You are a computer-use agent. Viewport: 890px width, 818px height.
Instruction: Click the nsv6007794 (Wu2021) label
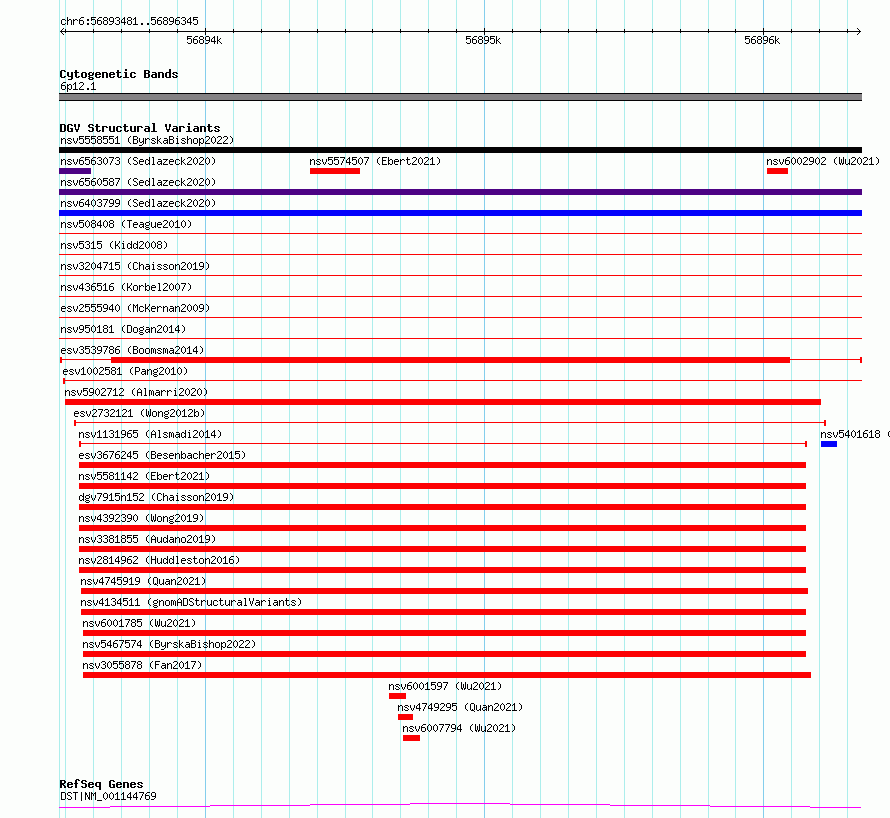[459, 728]
